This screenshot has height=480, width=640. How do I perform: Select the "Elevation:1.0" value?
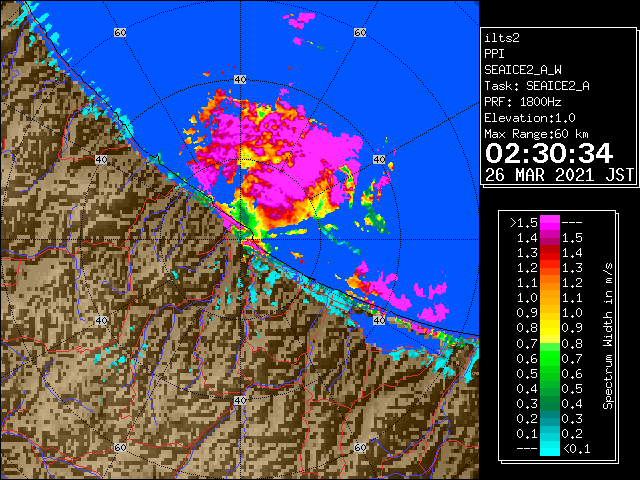coord(530,118)
